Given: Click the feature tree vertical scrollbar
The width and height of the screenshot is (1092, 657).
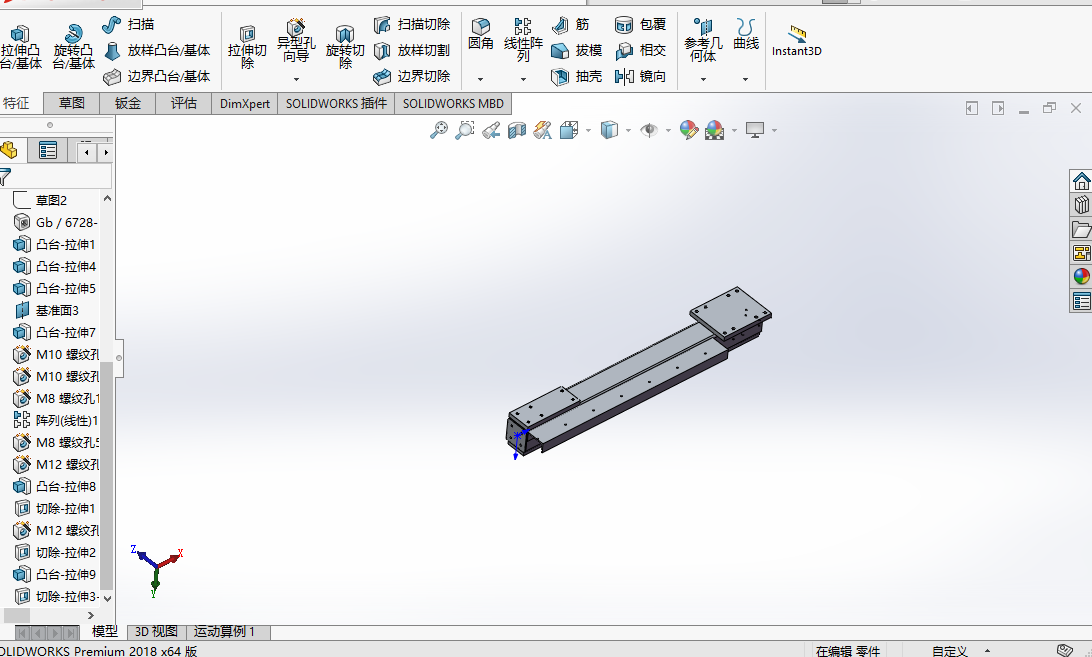Looking at the screenshot, I should 107,476.
